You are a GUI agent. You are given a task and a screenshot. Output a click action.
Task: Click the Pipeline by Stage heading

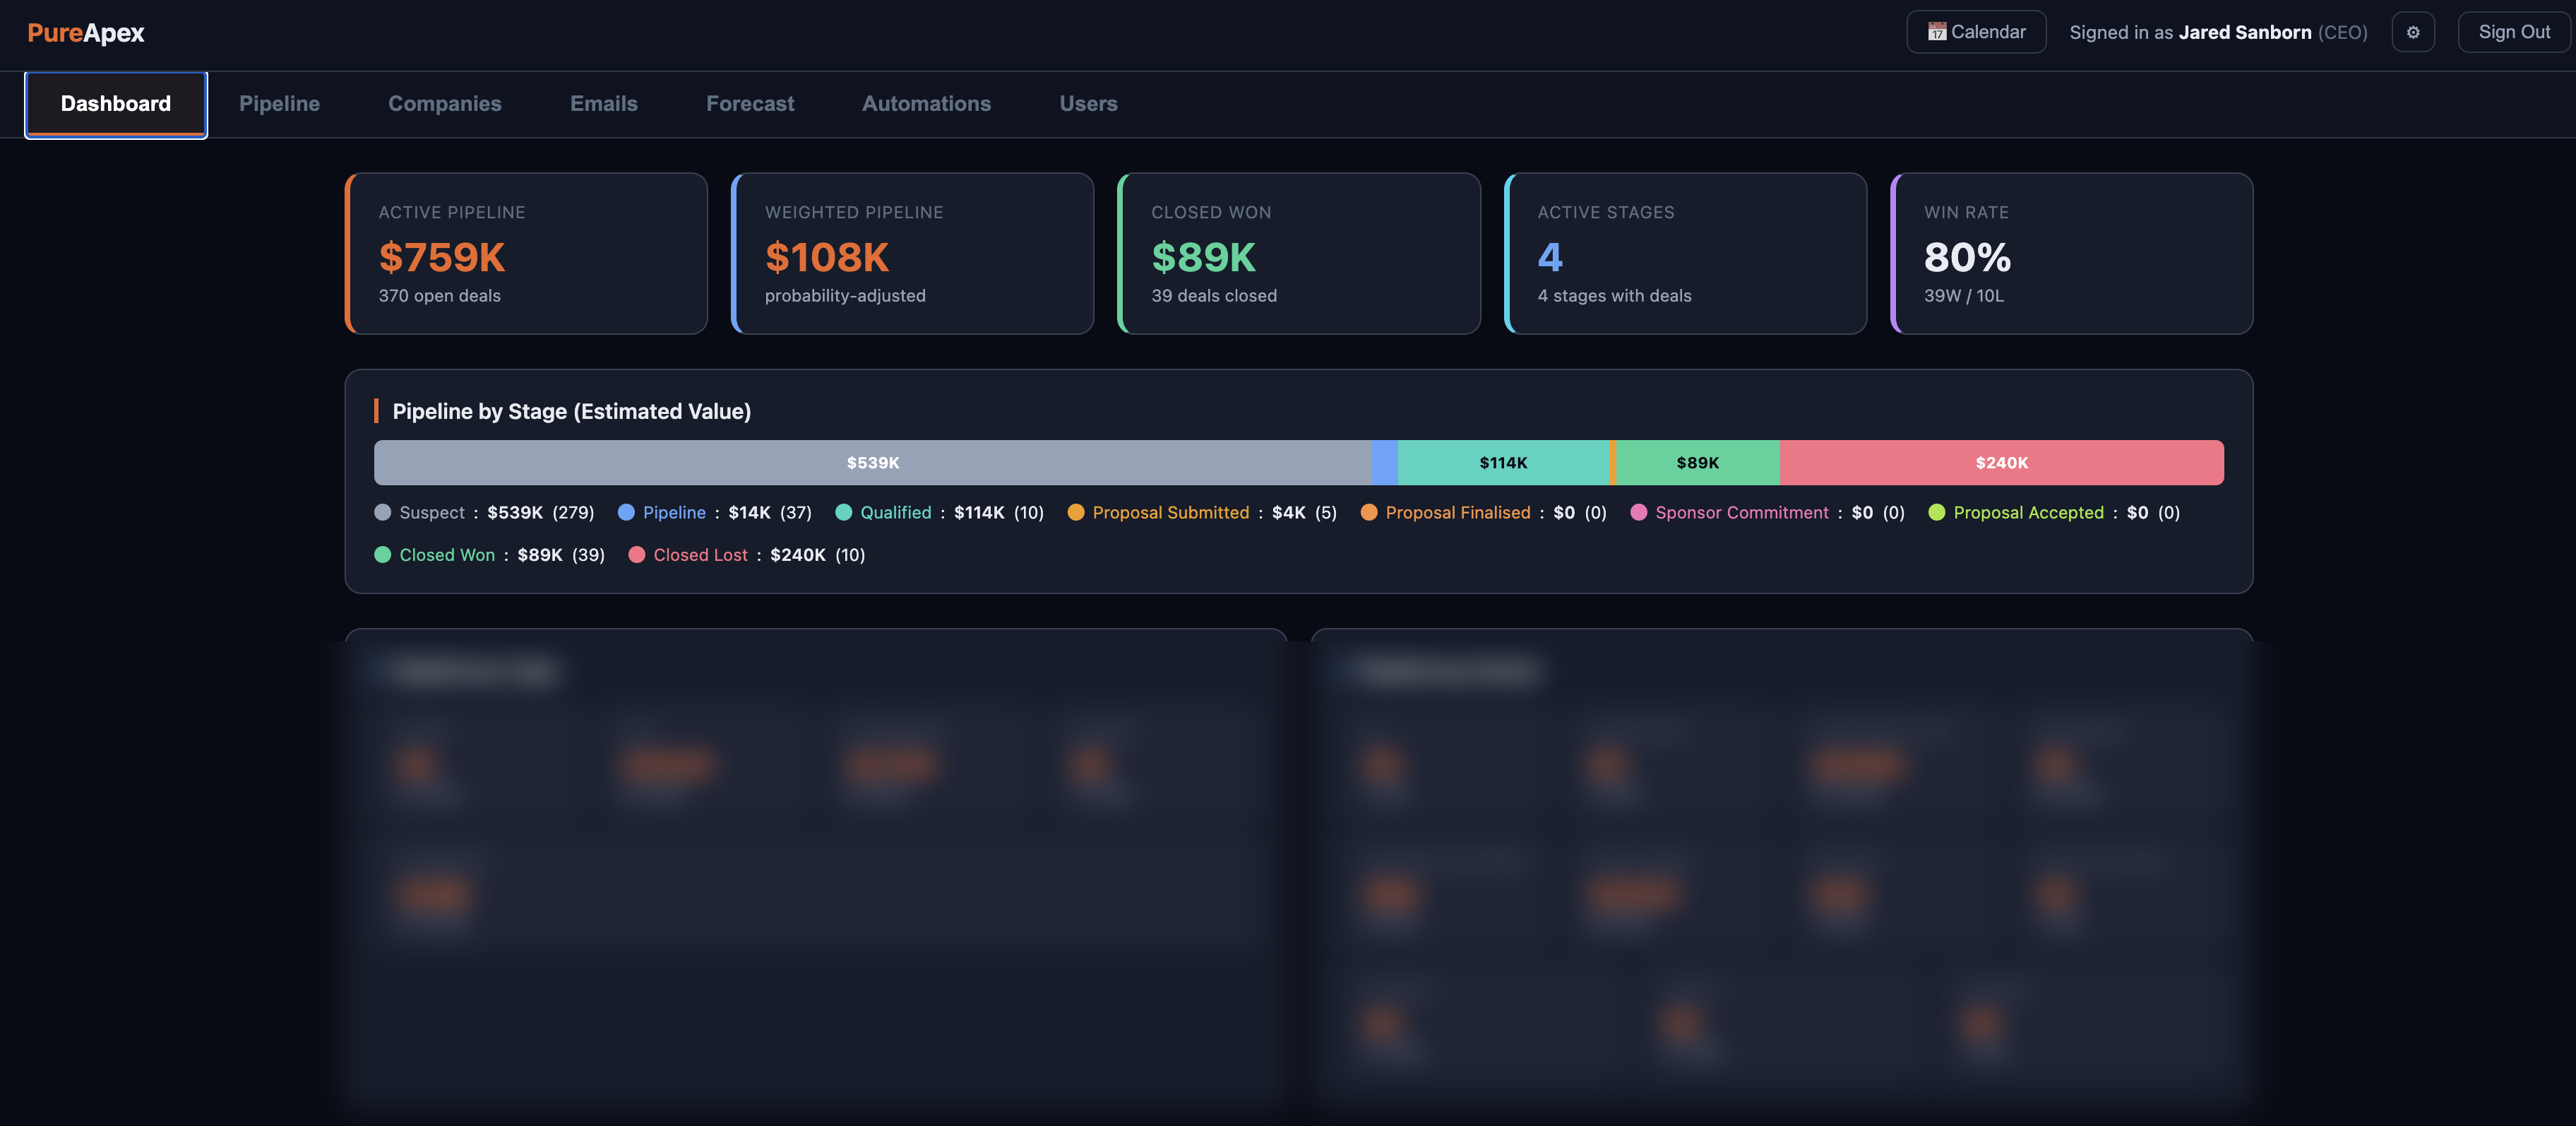(571, 411)
